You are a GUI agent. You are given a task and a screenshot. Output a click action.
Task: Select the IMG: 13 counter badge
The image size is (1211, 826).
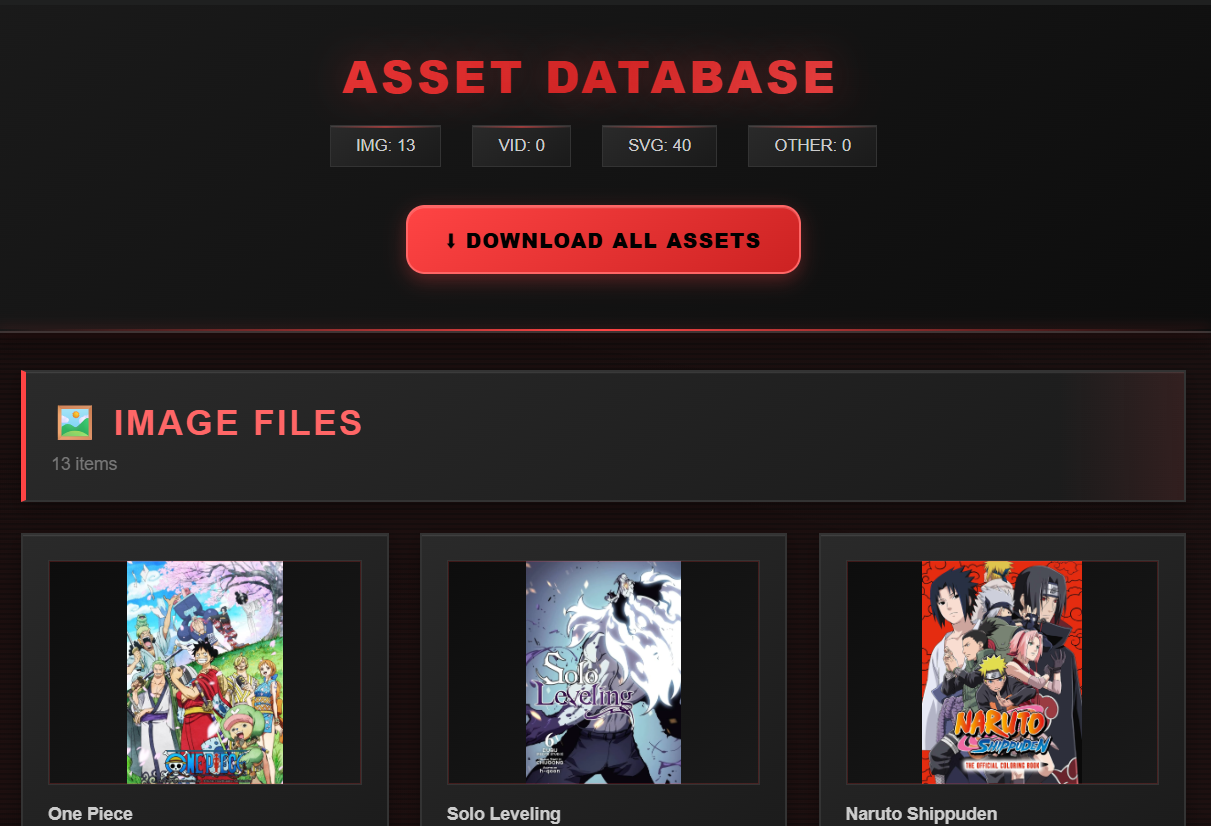pyautogui.click(x=385, y=146)
